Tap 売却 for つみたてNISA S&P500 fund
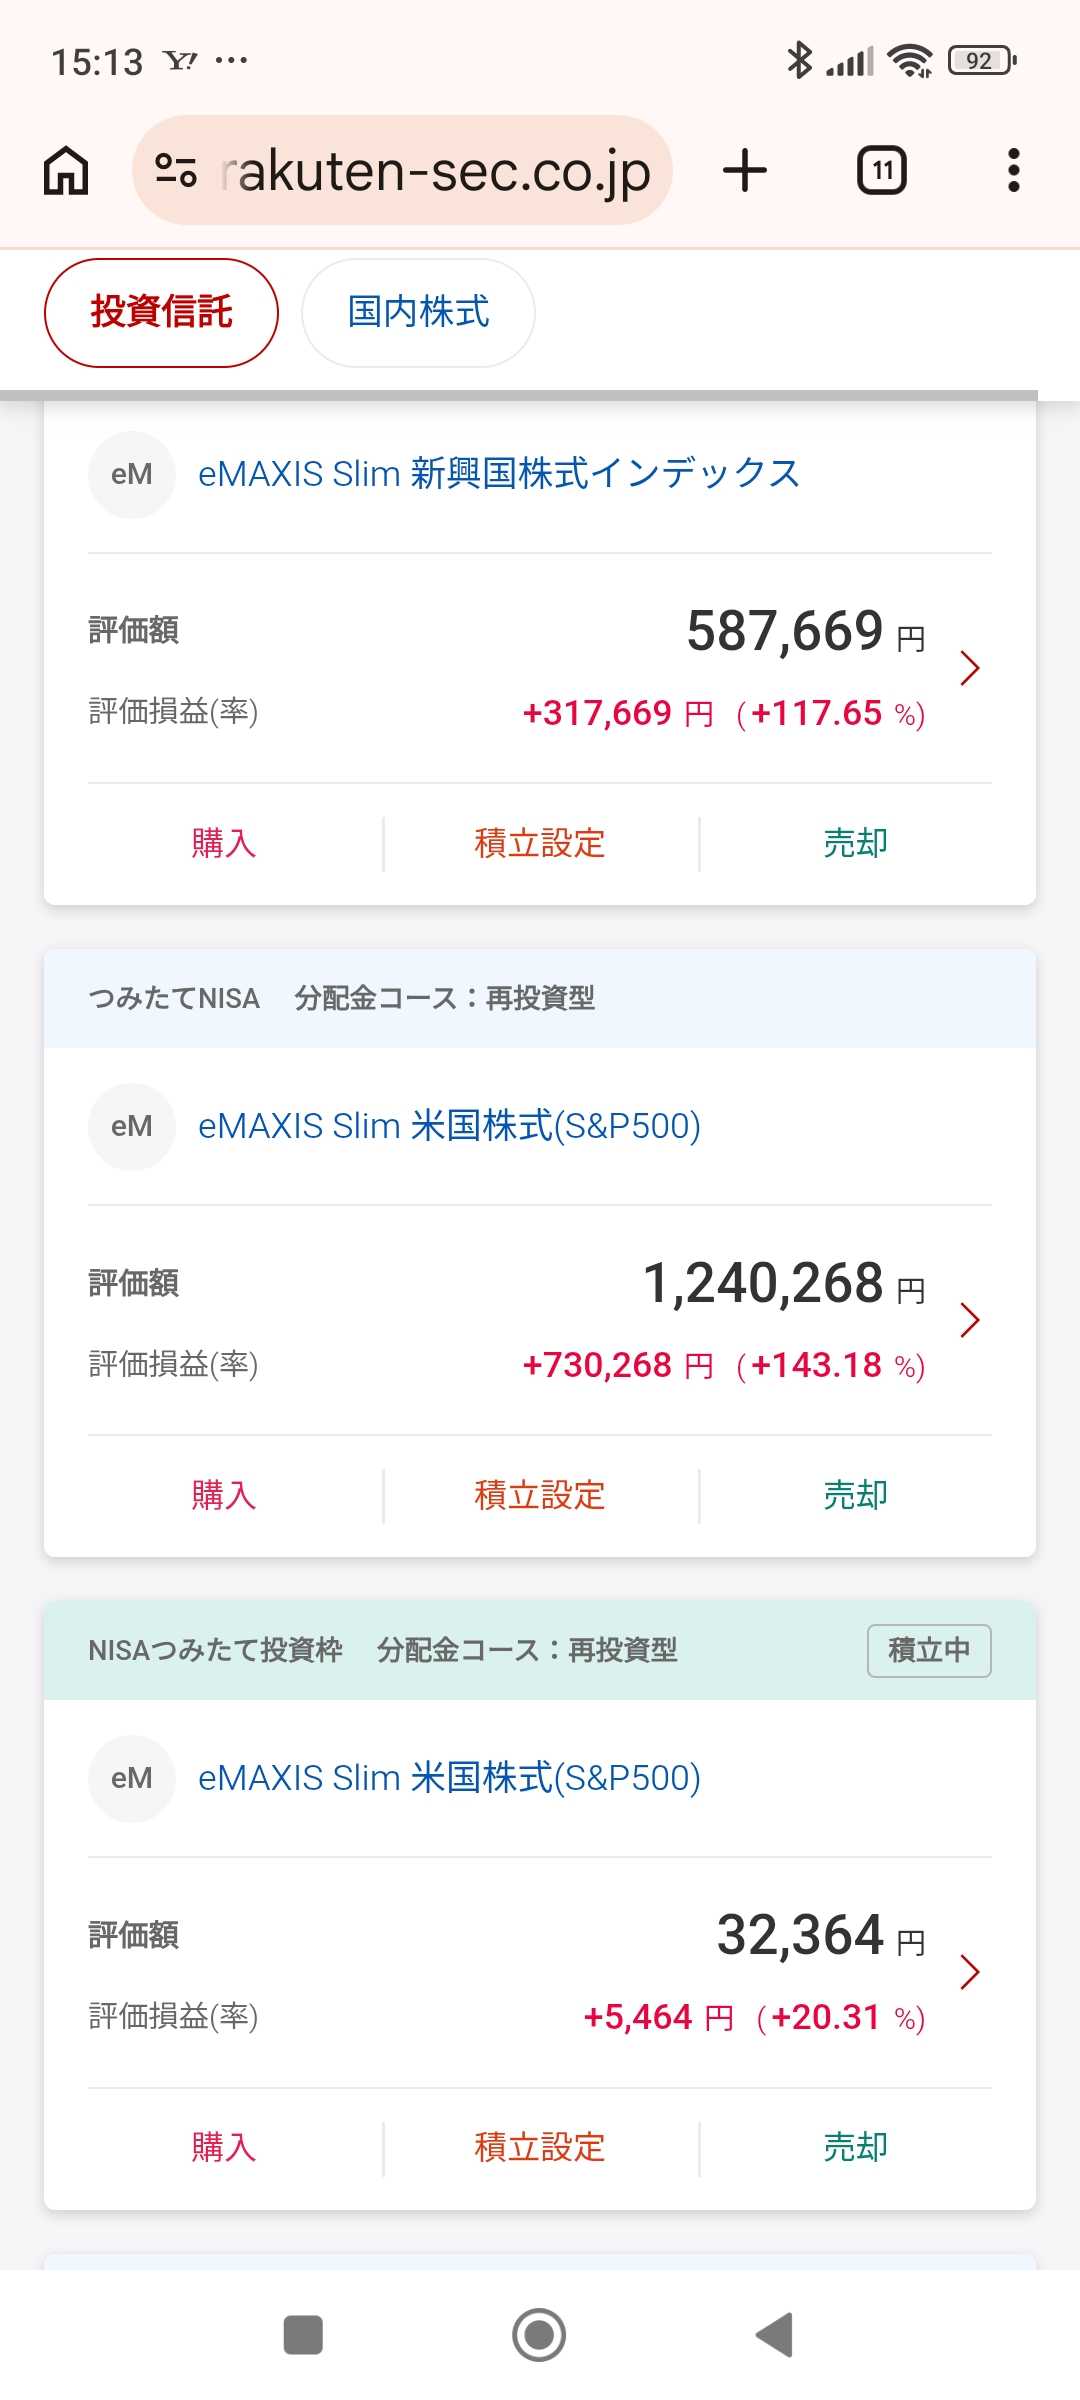The image size is (1080, 2400). (855, 1495)
